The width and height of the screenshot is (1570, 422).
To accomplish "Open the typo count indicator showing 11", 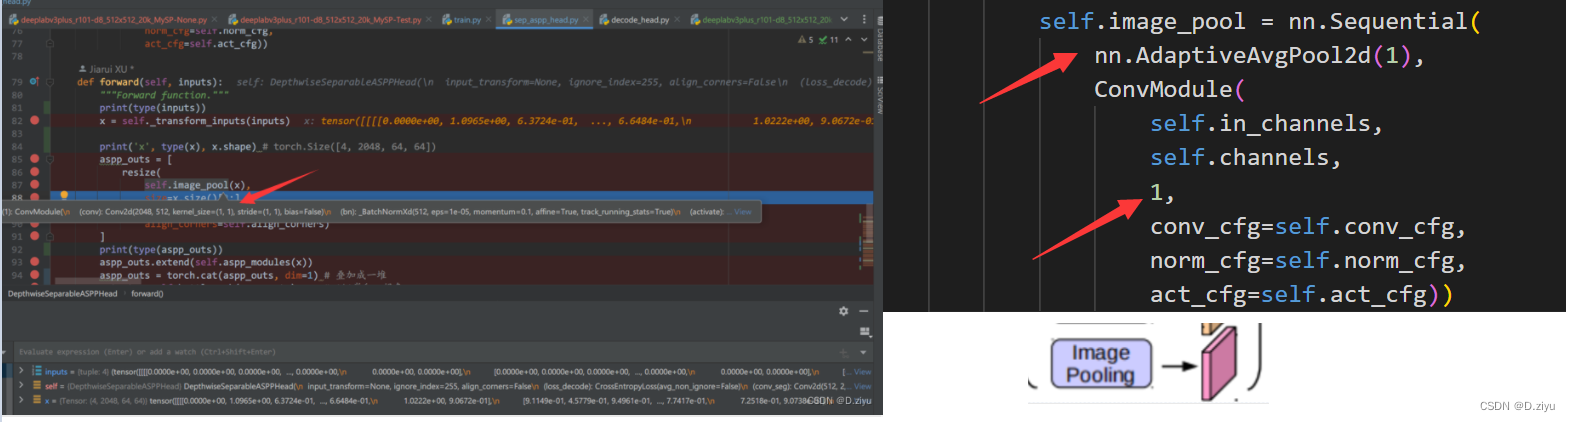I will pyautogui.click(x=829, y=40).
